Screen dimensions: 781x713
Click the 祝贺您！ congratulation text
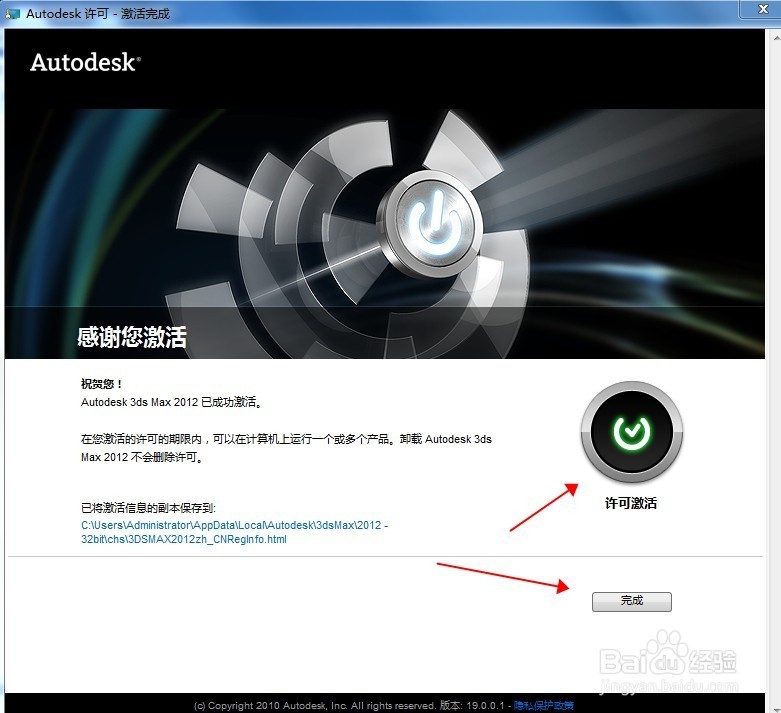coord(102,384)
